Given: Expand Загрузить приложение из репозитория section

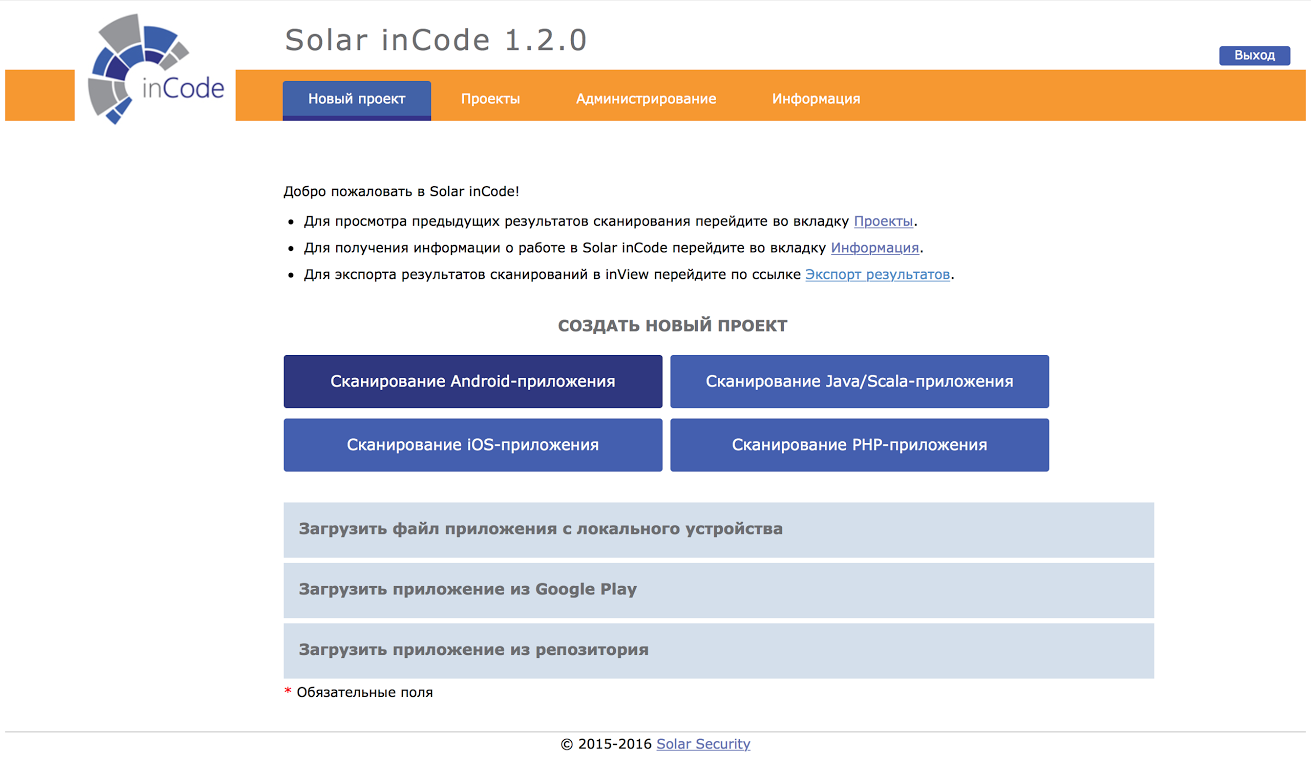Looking at the screenshot, I should [718, 650].
